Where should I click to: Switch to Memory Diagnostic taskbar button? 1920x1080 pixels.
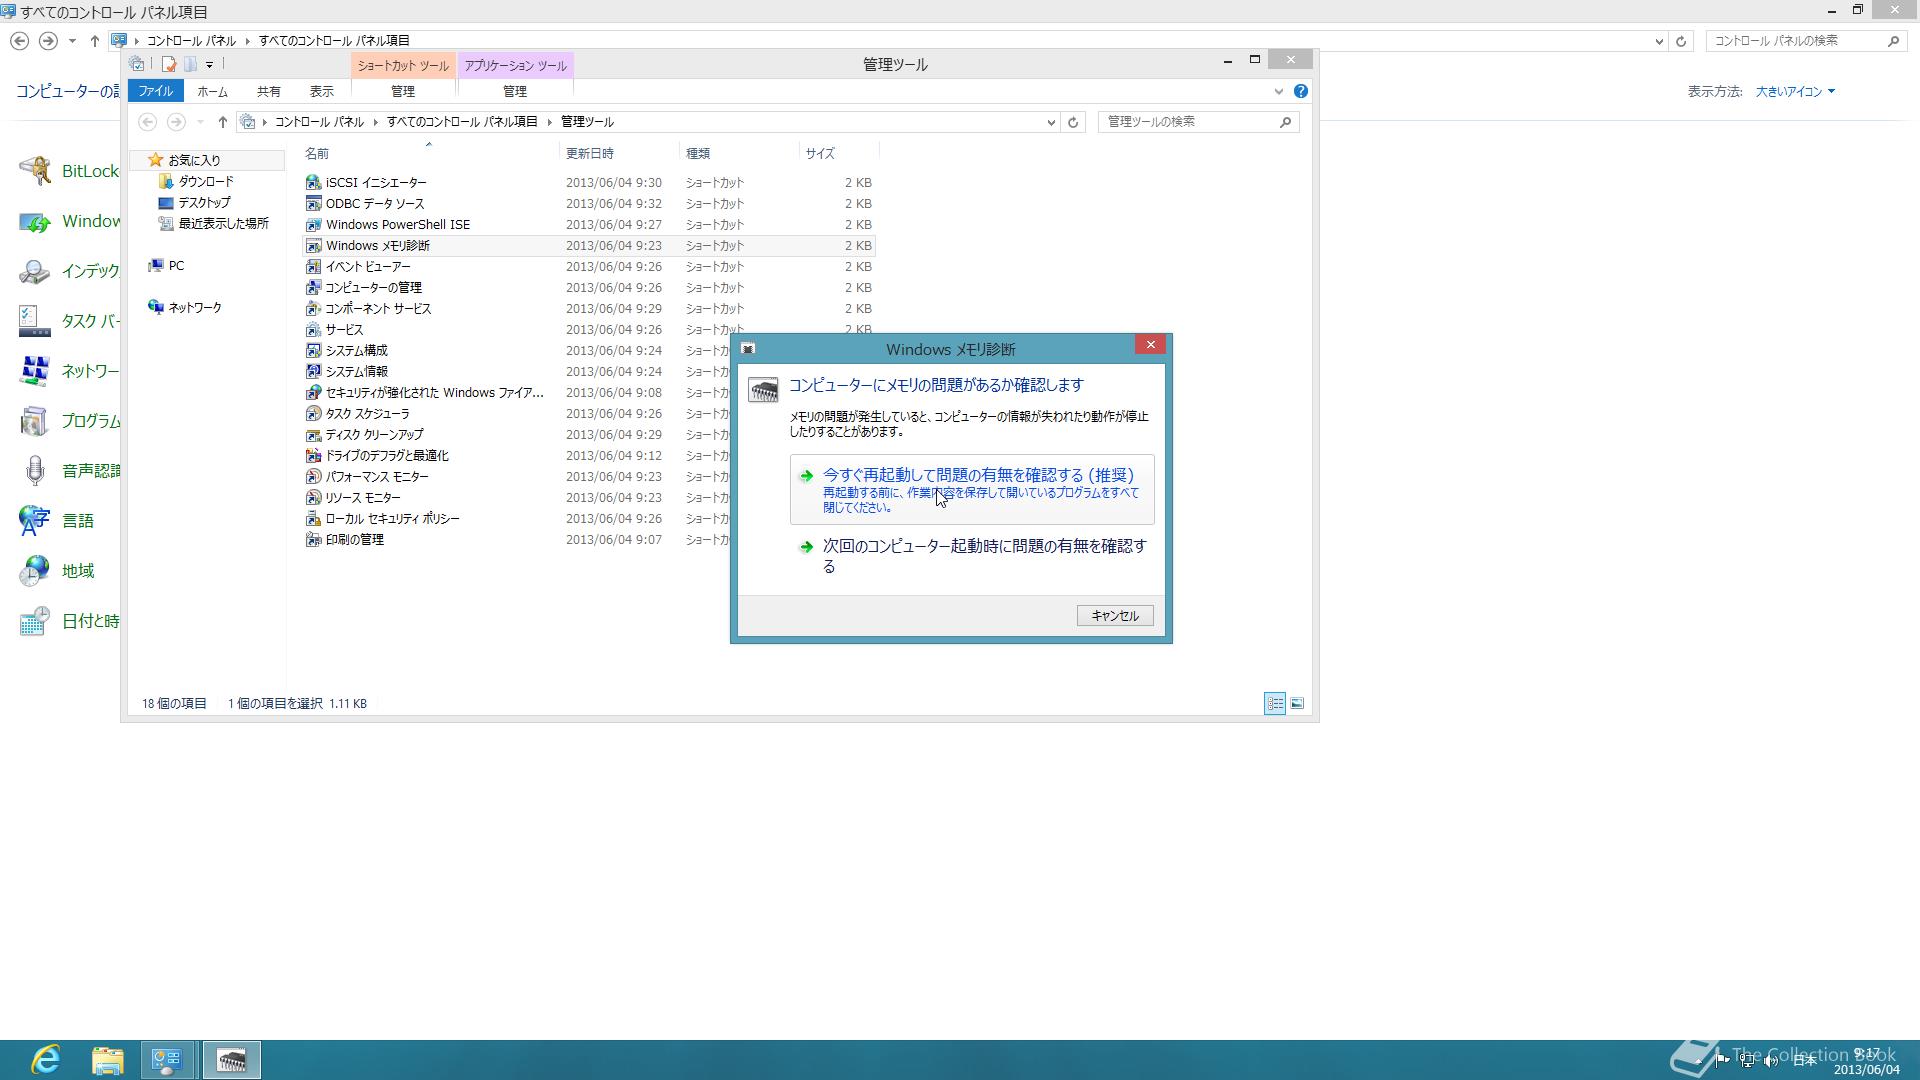point(232,1060)
